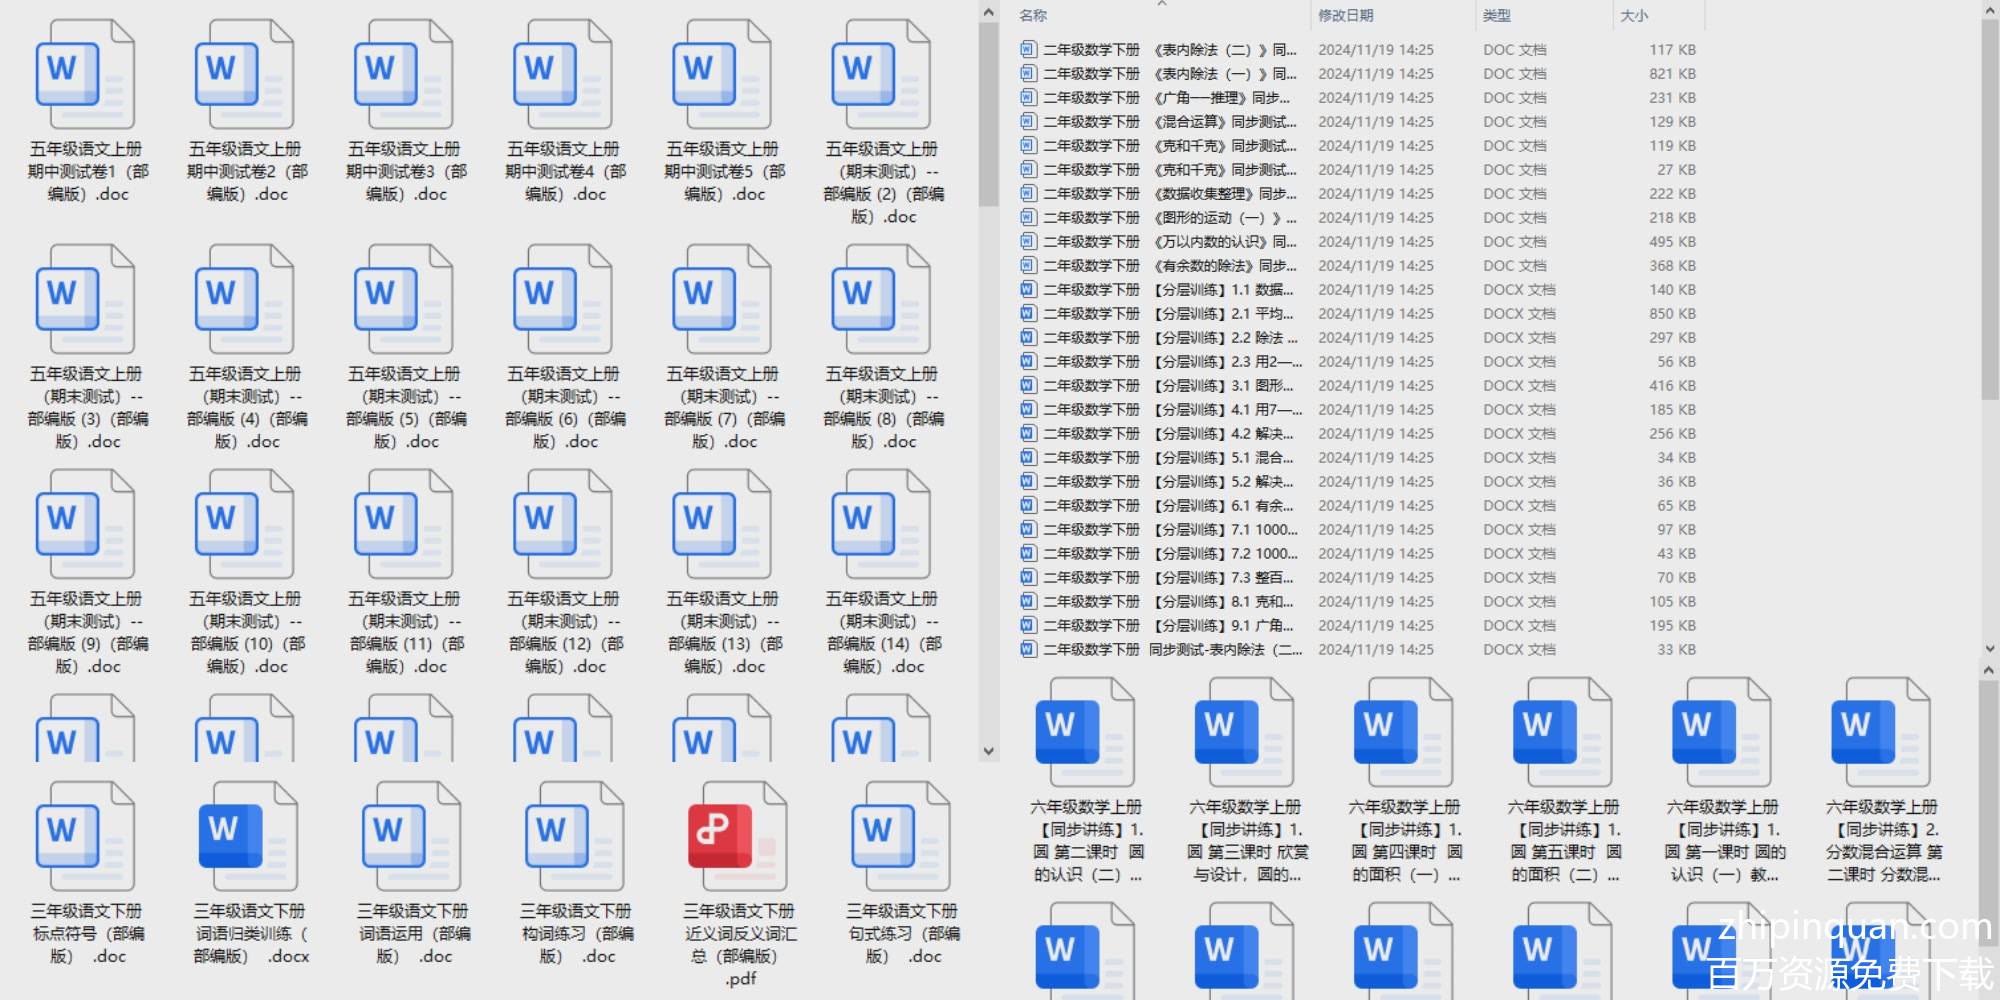The width and height of the screenshot is (2000, 1000).
Task: Select the 圆 第二课时 document icon
Action: click(1085, 732)
